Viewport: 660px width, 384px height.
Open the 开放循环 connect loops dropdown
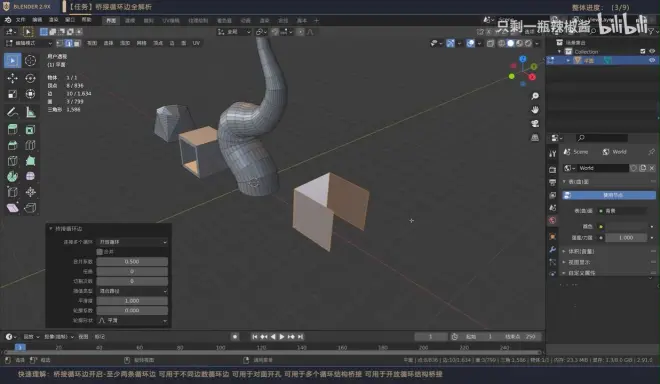coord(132,242)
